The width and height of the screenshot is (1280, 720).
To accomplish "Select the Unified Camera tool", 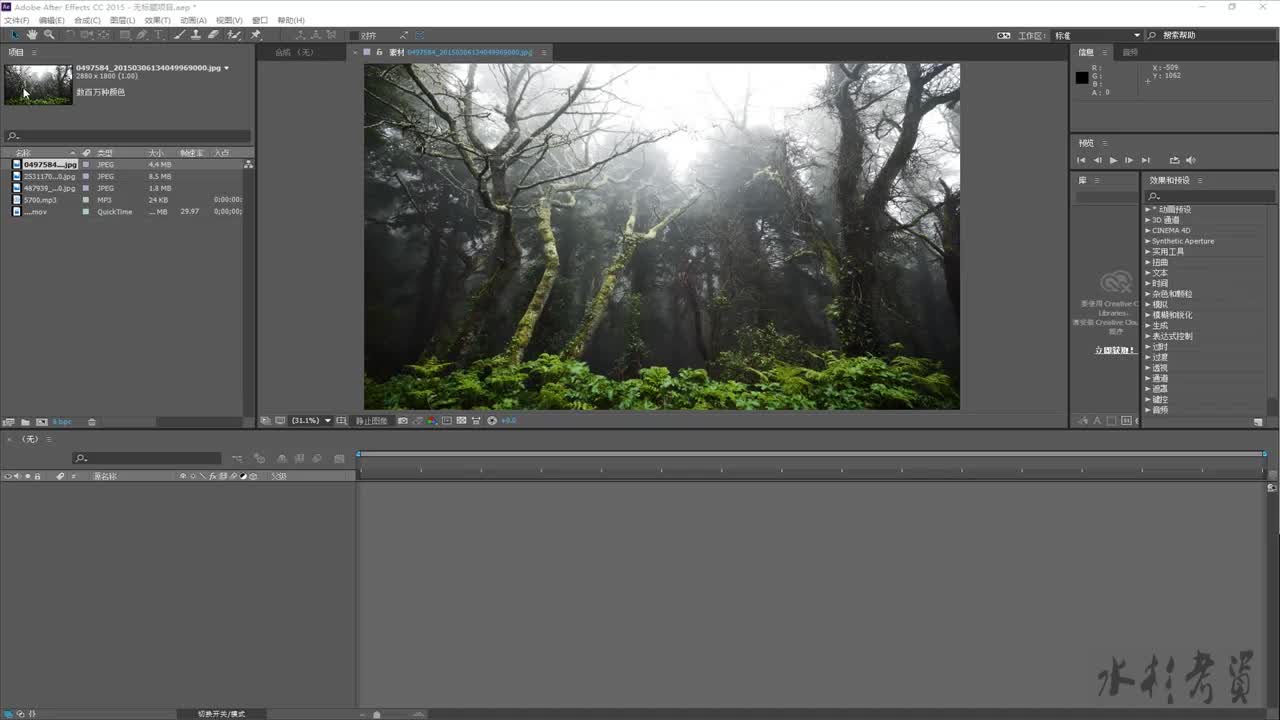I will (x=86, y=35).
